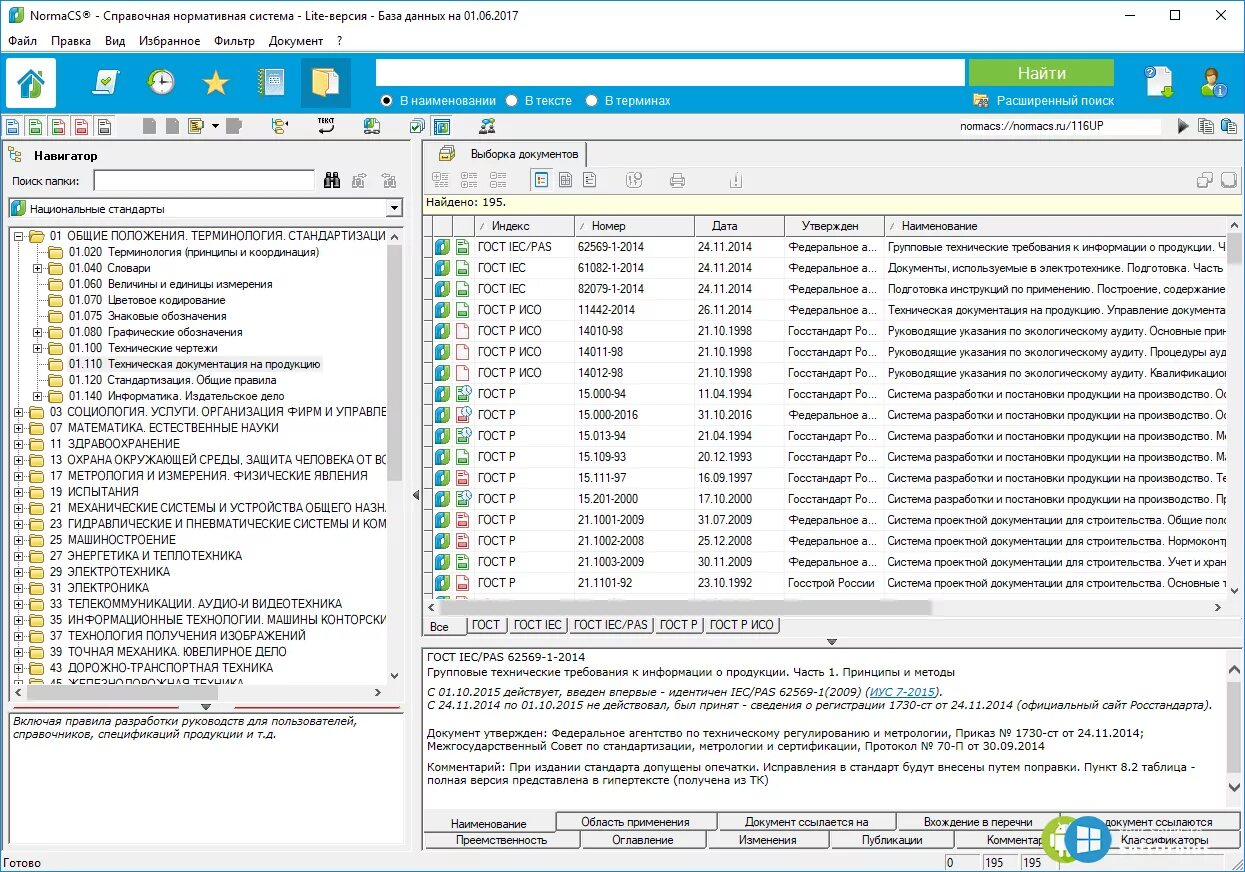Image resolution: width=1245 pixels, height=872 pixels.
Task: Click the document table horizontal scrollbar
Action: point(685,607)
